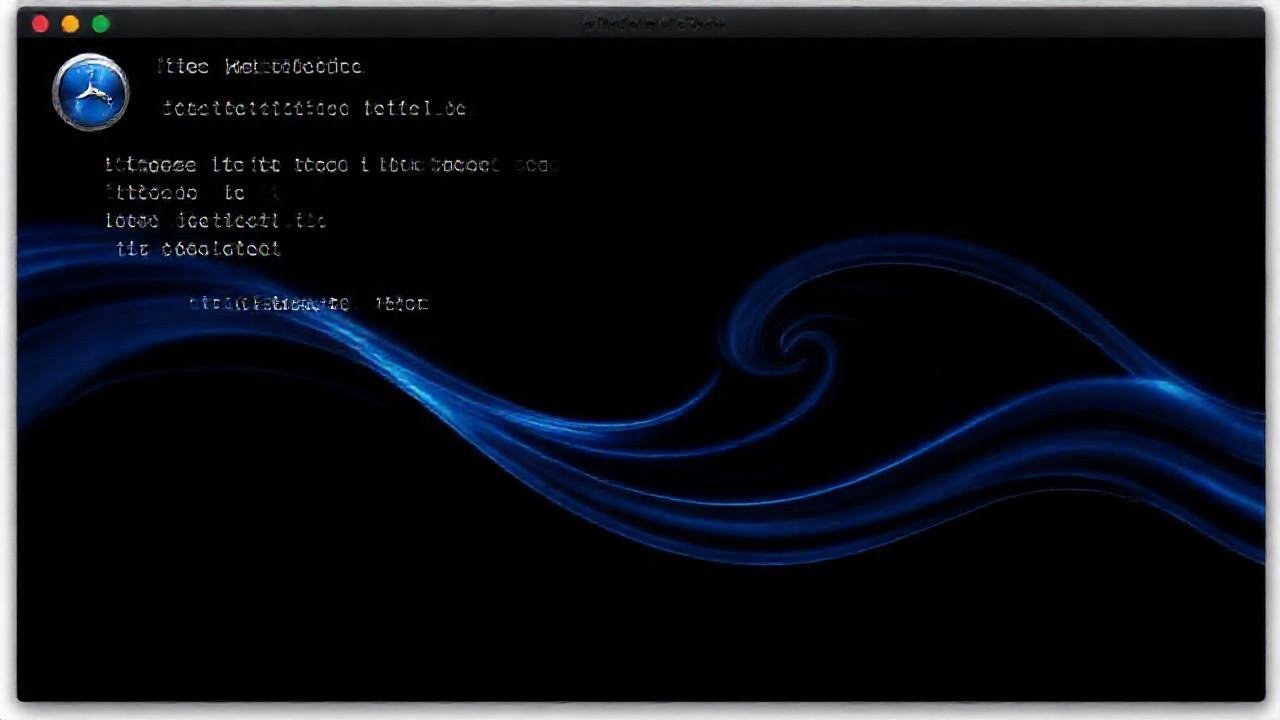Click the subtitle line under the heading

point(314,108)
